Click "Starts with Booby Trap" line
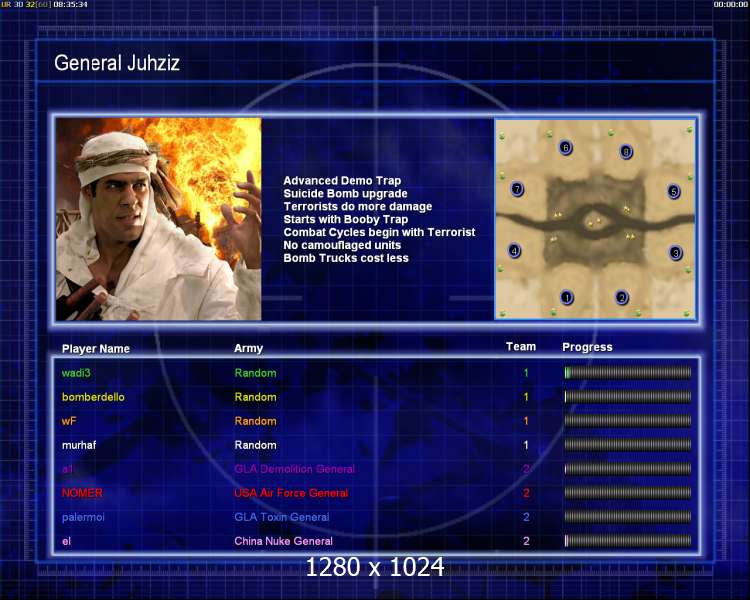This screenshot has width=750, height=600. pyautogui.click(x=346, y=220)
